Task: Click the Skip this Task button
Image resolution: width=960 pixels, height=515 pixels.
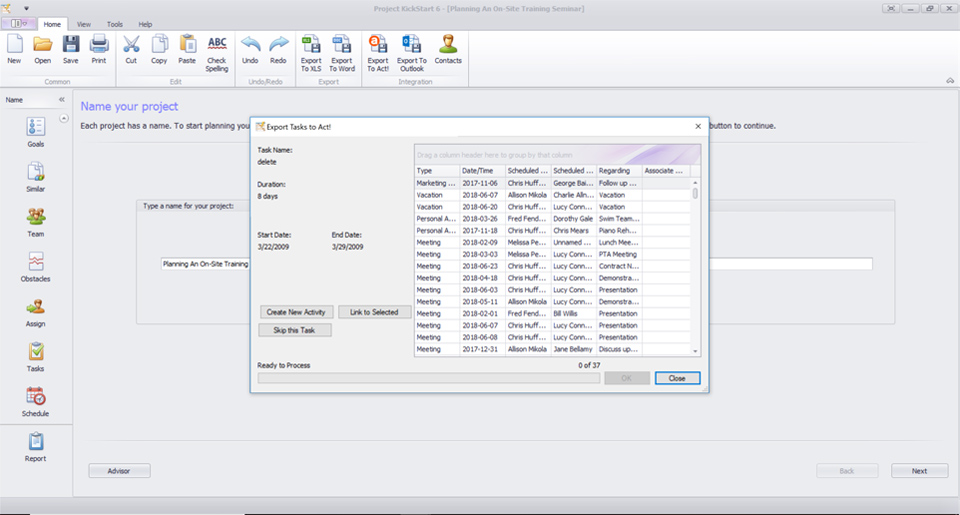Action: 294,330
